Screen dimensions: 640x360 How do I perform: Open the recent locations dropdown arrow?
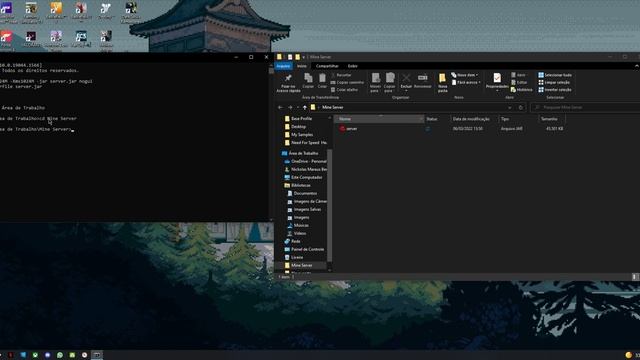(298, 107)
